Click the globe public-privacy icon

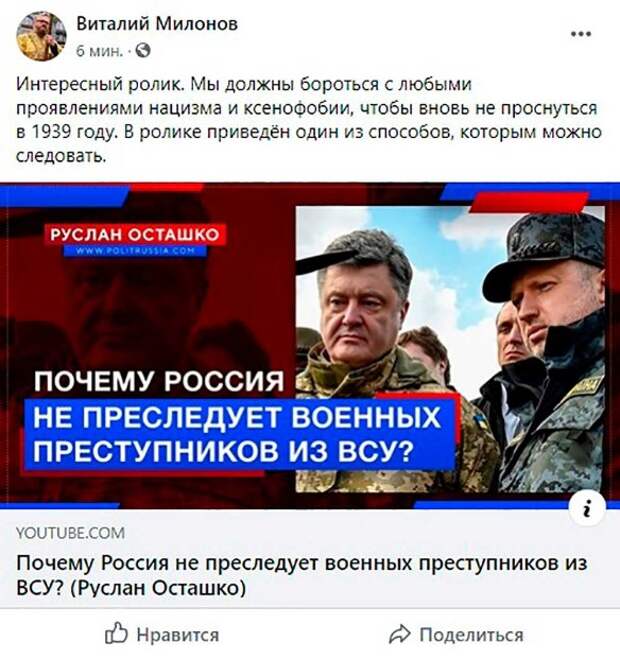pos(143,51)
